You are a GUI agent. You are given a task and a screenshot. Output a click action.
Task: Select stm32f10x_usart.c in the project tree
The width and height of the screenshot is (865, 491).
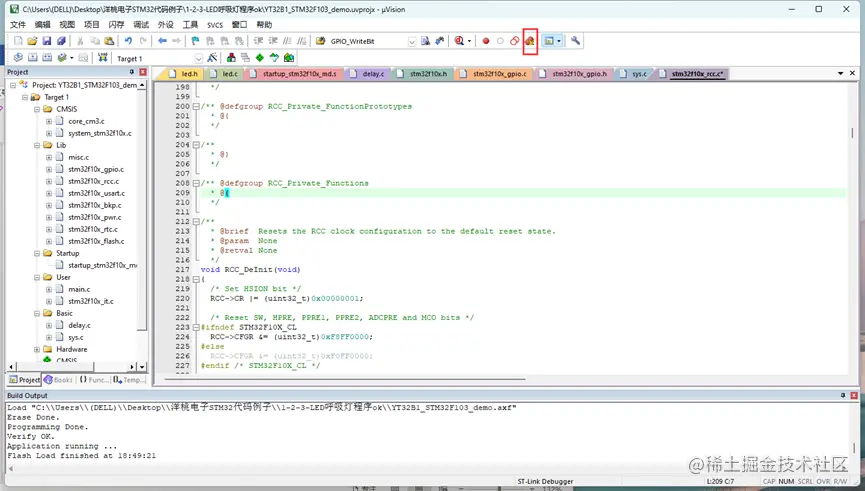pos(97,193)
